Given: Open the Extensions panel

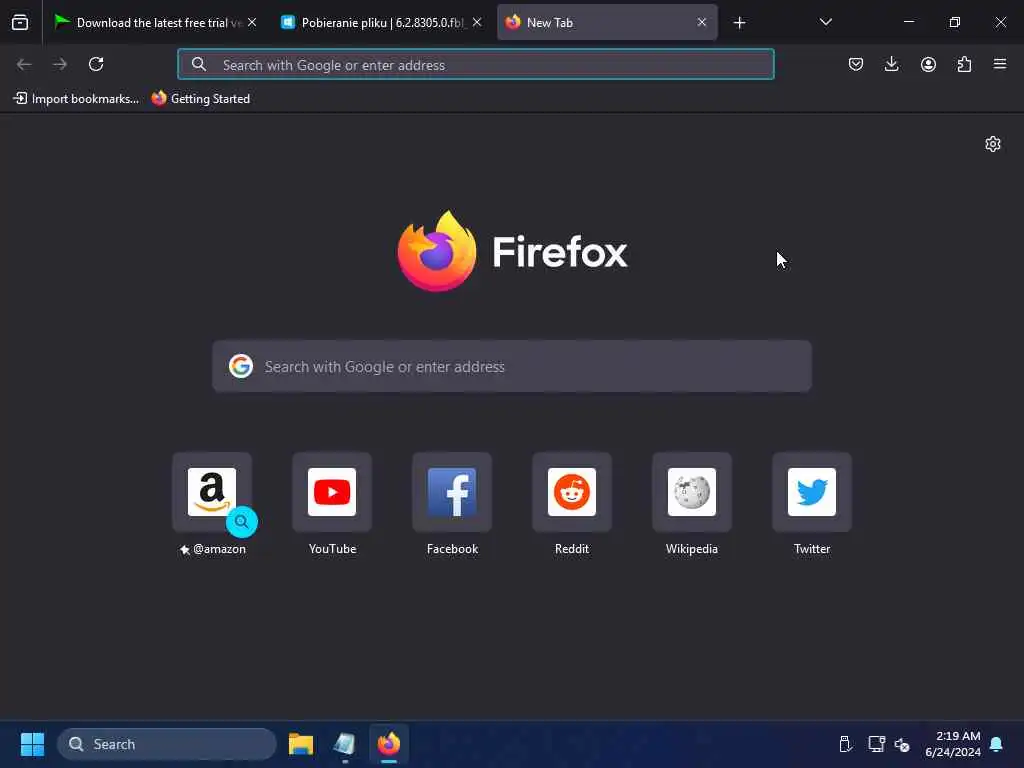Looking at the screenshot, I should 964,64.
